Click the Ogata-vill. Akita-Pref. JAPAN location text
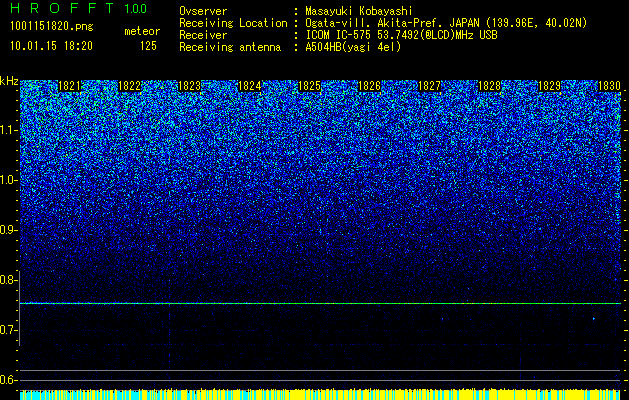 pyautogui.click(x=446, y=23)
